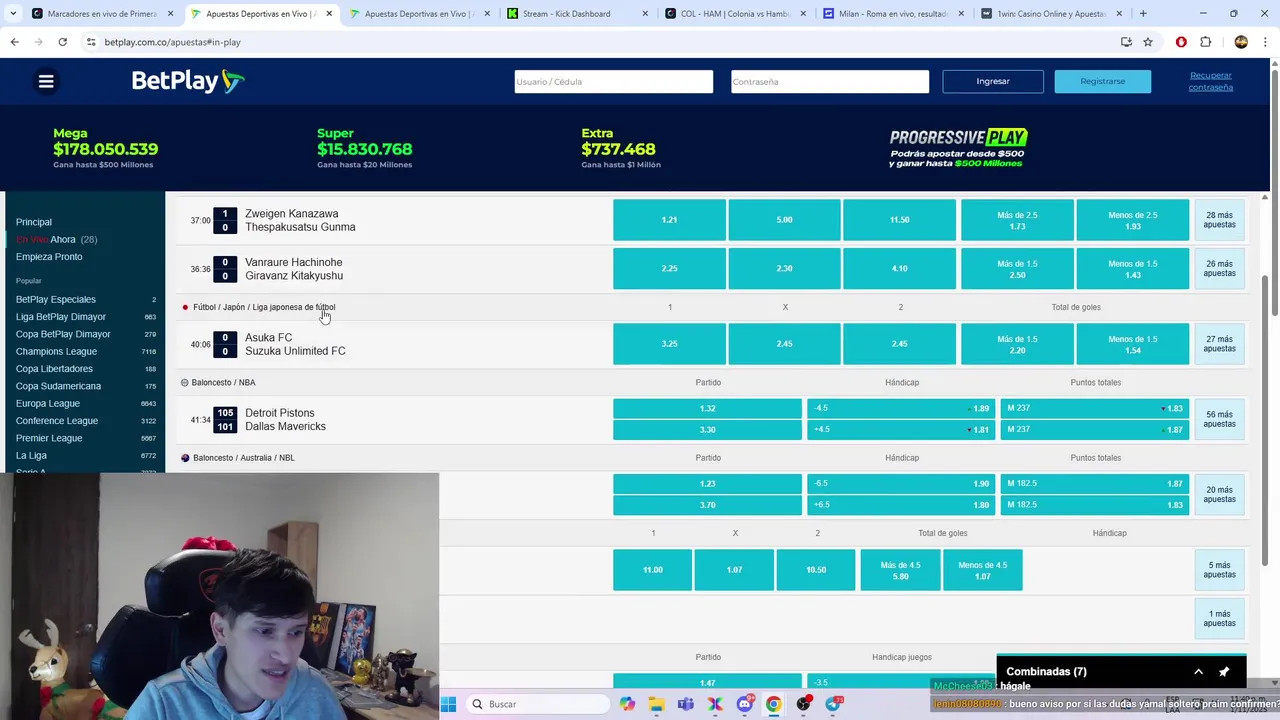This screenshot has width=1280, height=720.
Task: Click Fútbol / Japón / Liga japonesa heading
Action: (264, 307)
